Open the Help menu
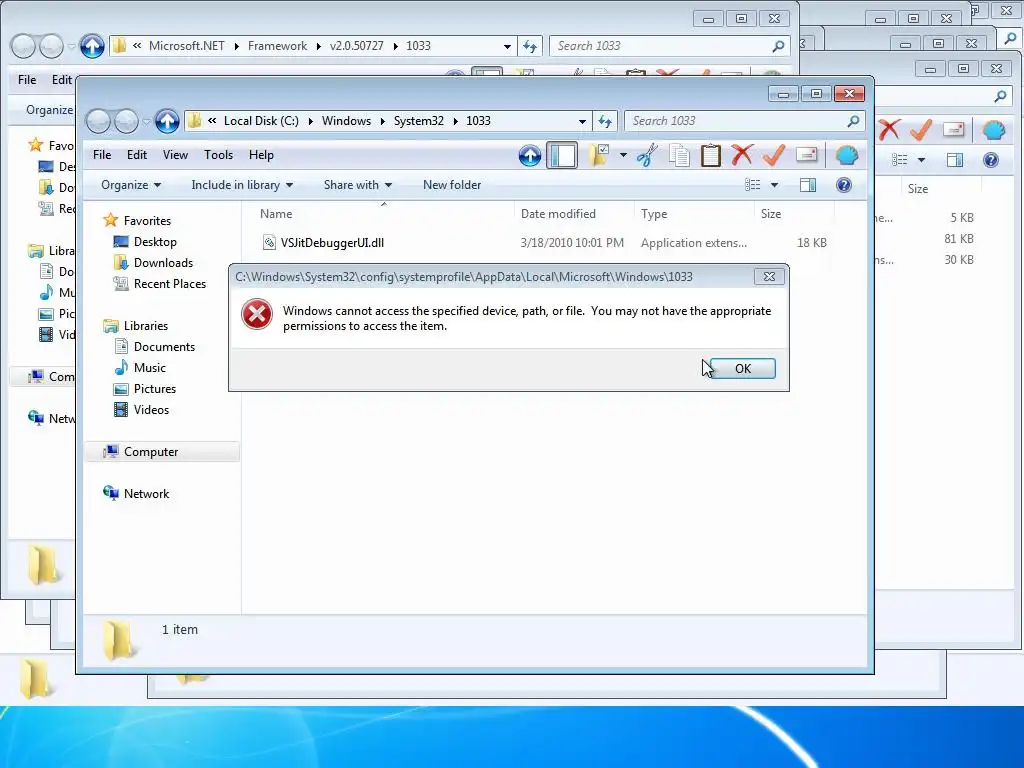Screen dimensions: 1024x768 click(261, 155)
